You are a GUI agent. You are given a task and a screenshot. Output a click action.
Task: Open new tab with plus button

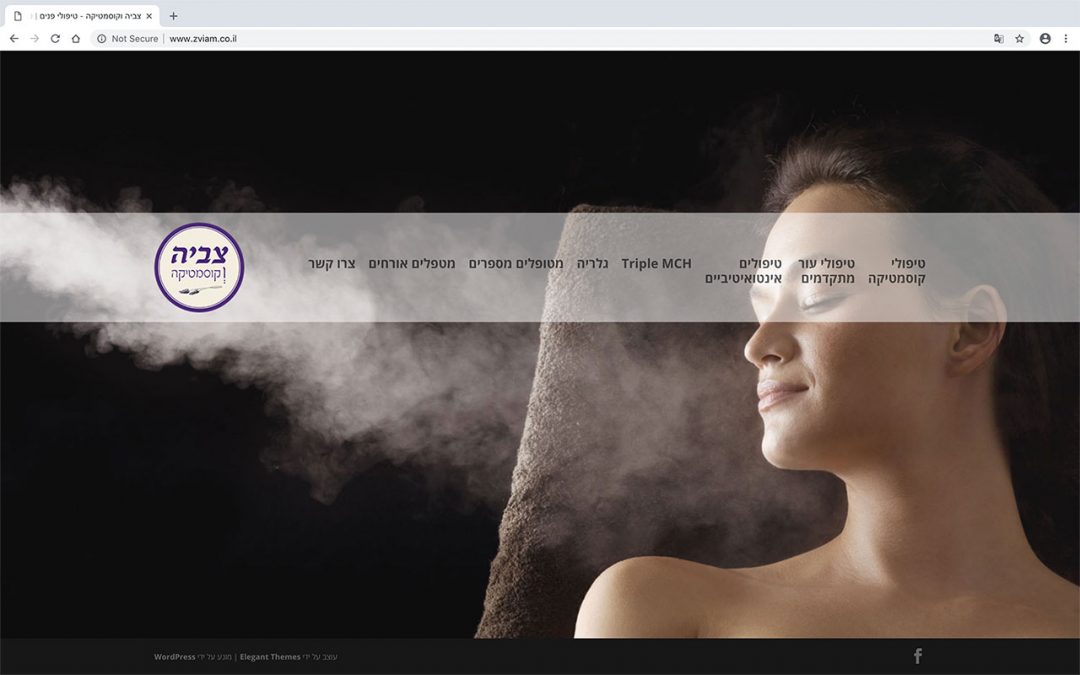pos(173,16)
